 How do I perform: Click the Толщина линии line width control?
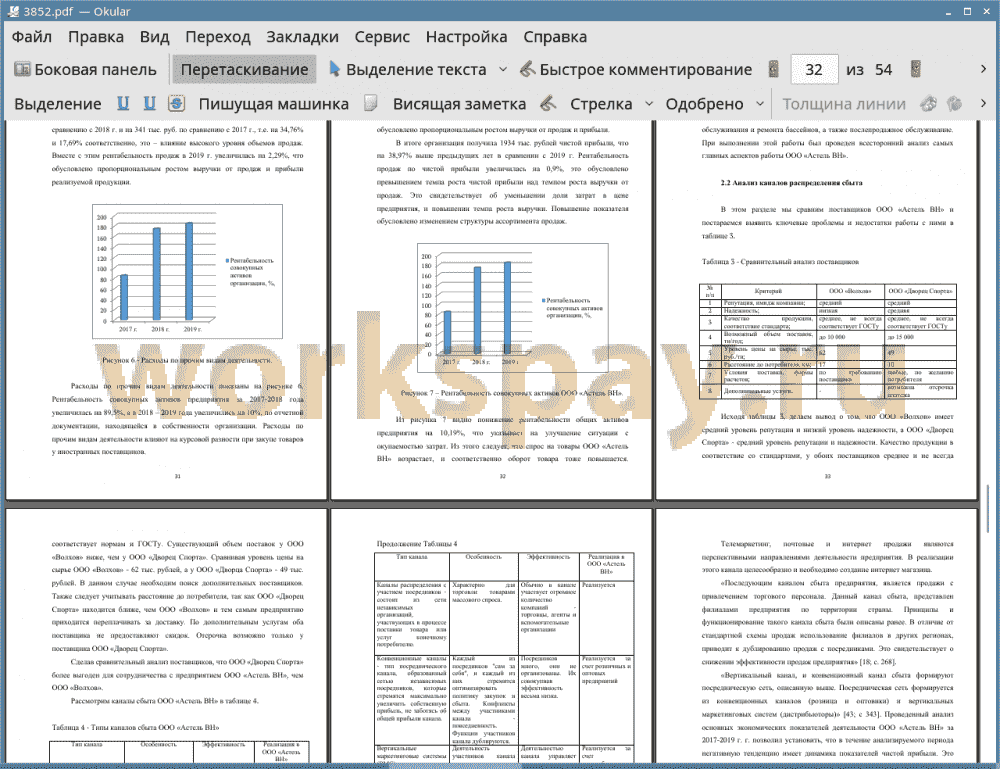(844, 104)
